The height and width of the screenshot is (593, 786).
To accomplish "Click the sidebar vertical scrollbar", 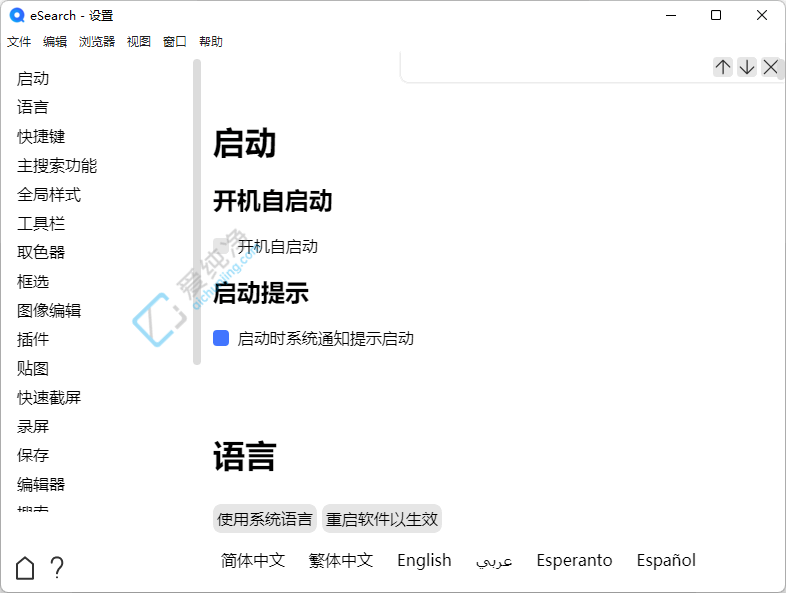I will click(x=197, y=212).
